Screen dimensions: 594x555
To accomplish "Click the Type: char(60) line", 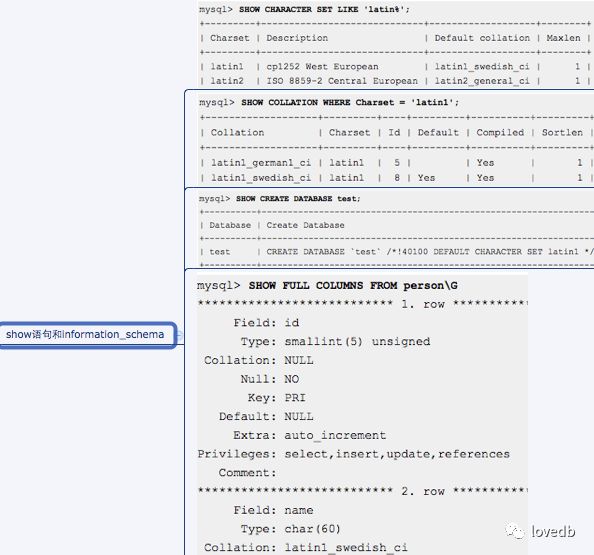I will coord(291,529).
